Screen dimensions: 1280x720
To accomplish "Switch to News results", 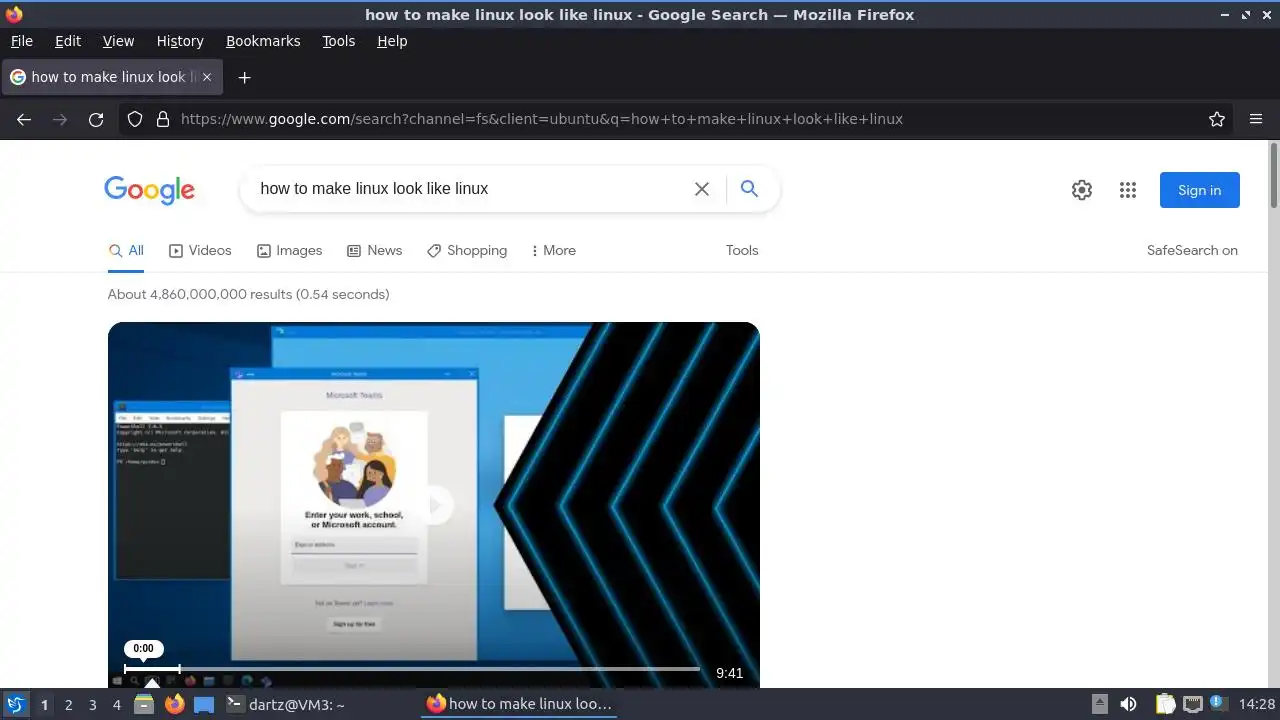I will click(374, 251).
